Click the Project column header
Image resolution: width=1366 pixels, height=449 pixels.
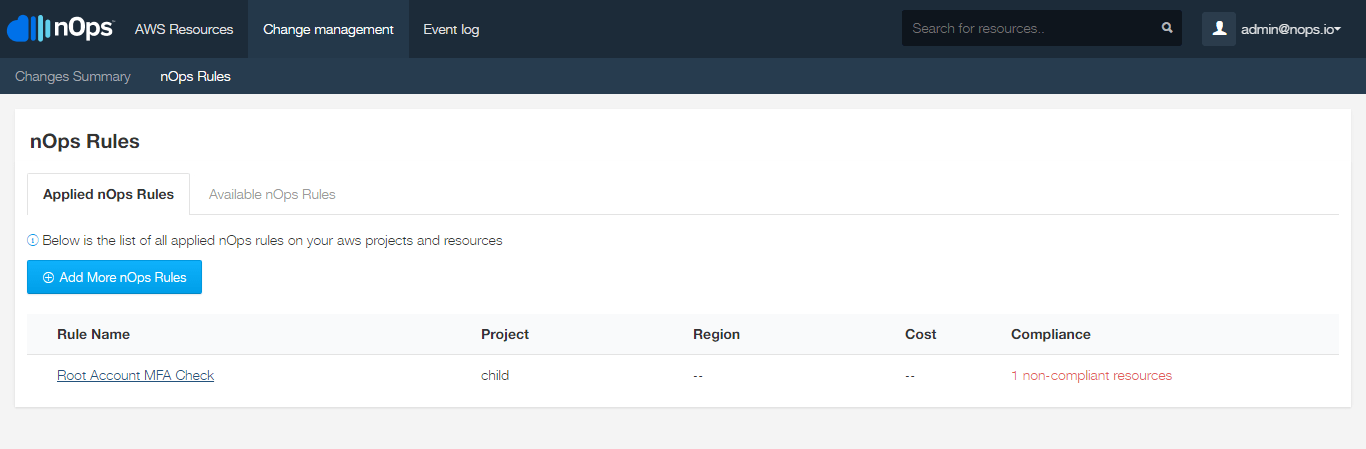click(505, 334)
